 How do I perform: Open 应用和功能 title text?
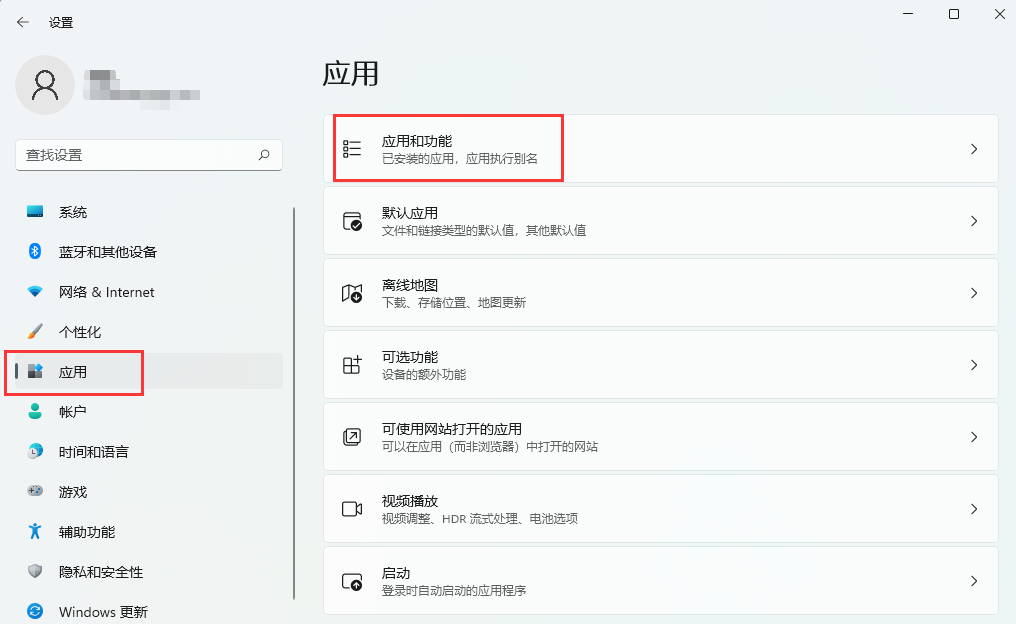[x=417, y=141]
